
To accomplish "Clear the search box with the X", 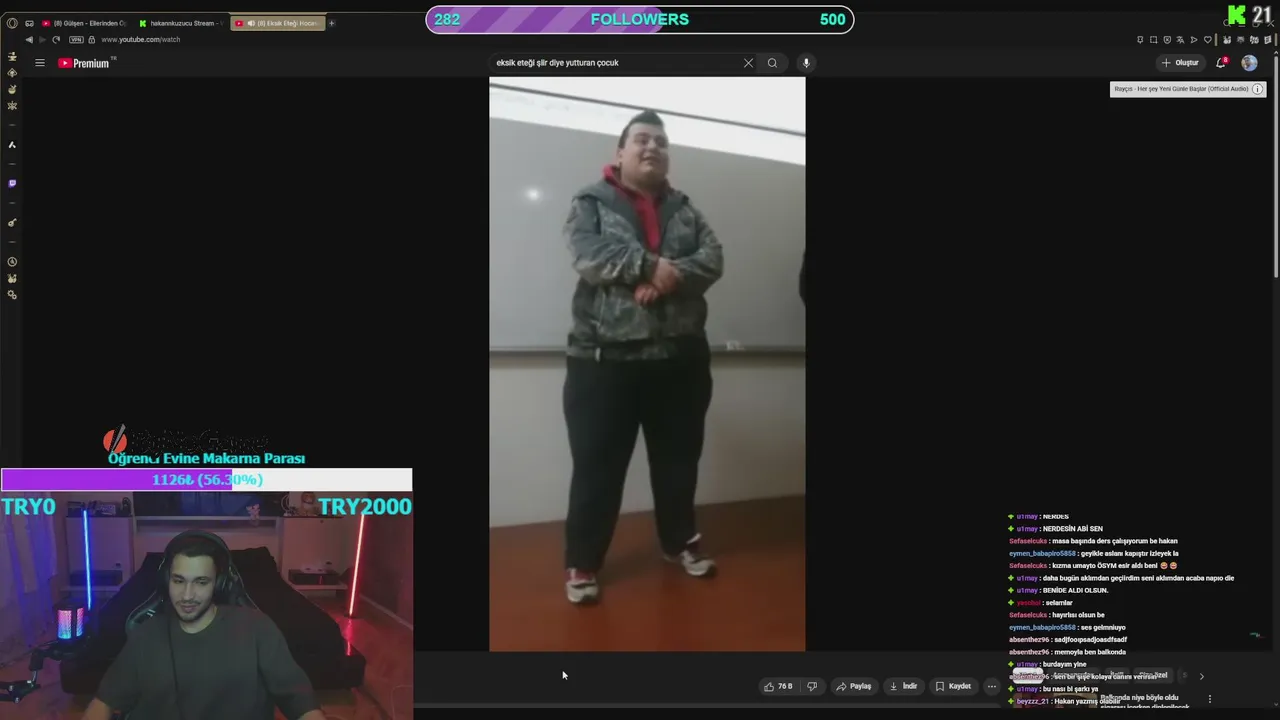I will 748,63.
